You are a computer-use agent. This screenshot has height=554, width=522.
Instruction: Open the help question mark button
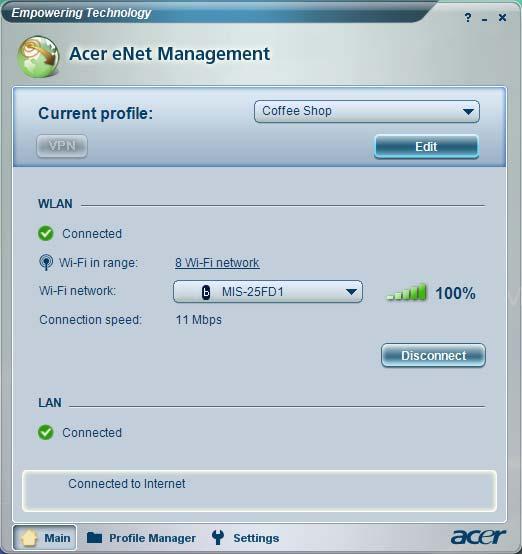click(468, 17)
